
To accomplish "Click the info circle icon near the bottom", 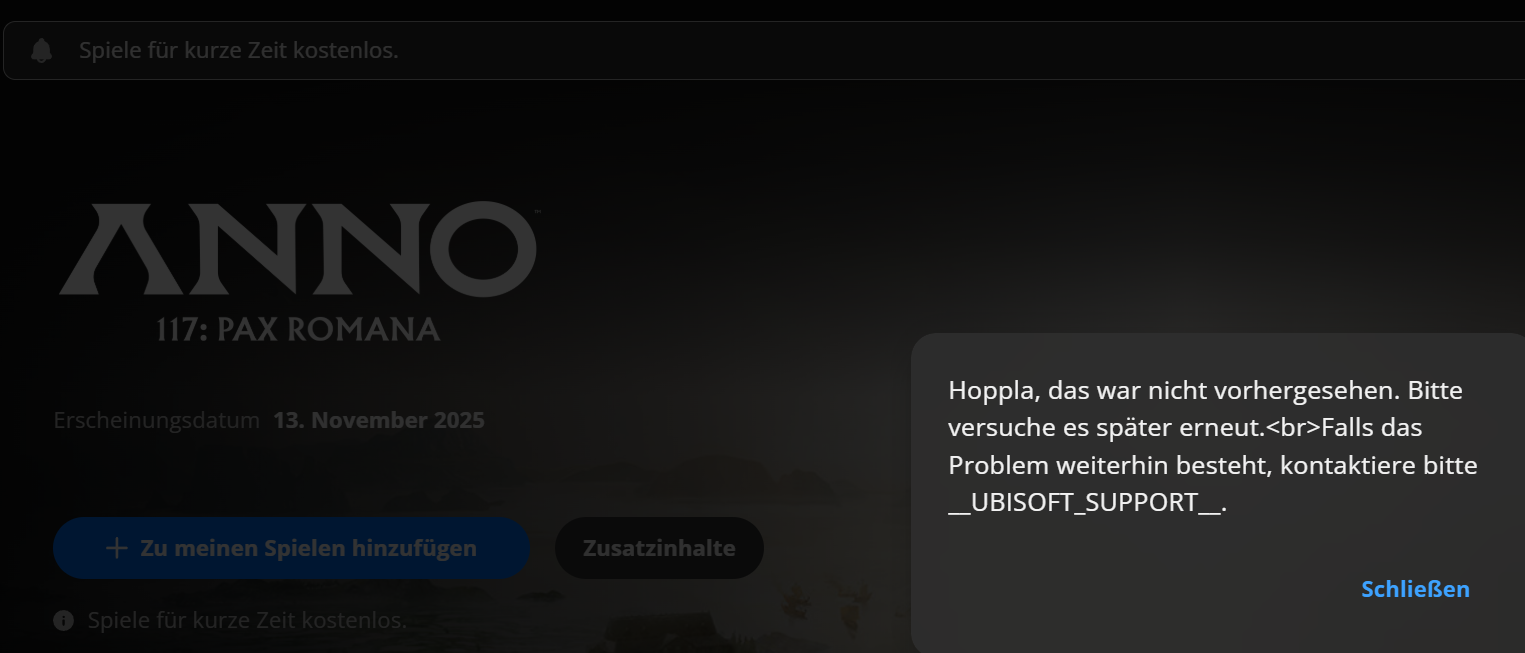I will [63, 621].
